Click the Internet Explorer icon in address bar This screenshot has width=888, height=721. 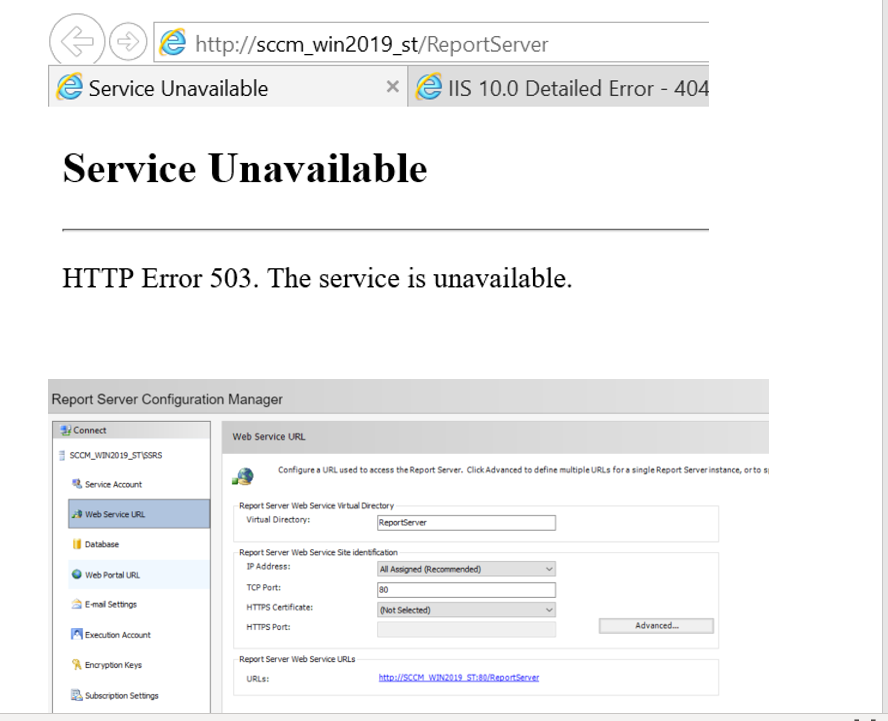tap(172, 41)
